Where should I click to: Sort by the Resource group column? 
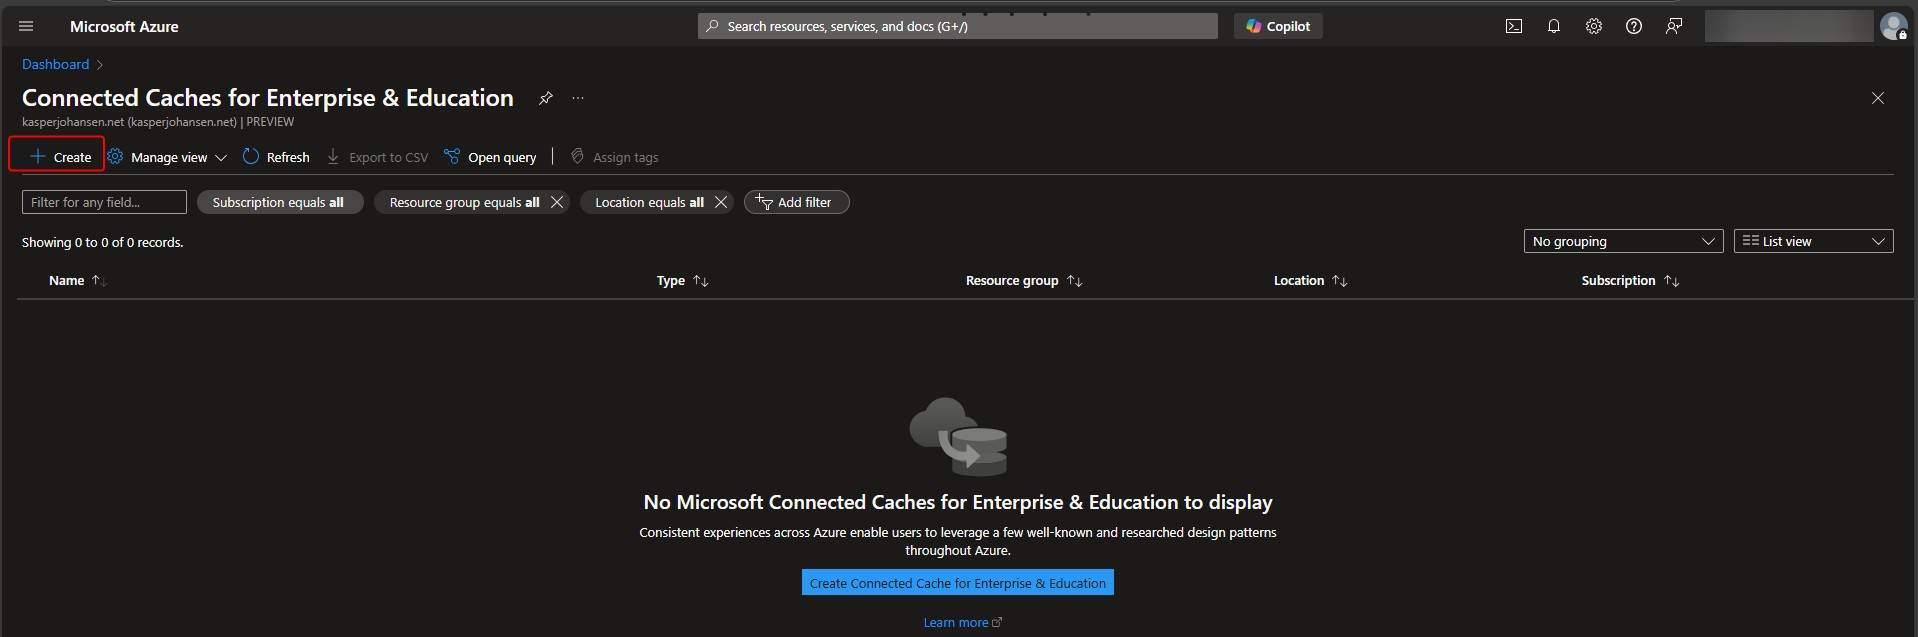click(x=1024, y=281)
